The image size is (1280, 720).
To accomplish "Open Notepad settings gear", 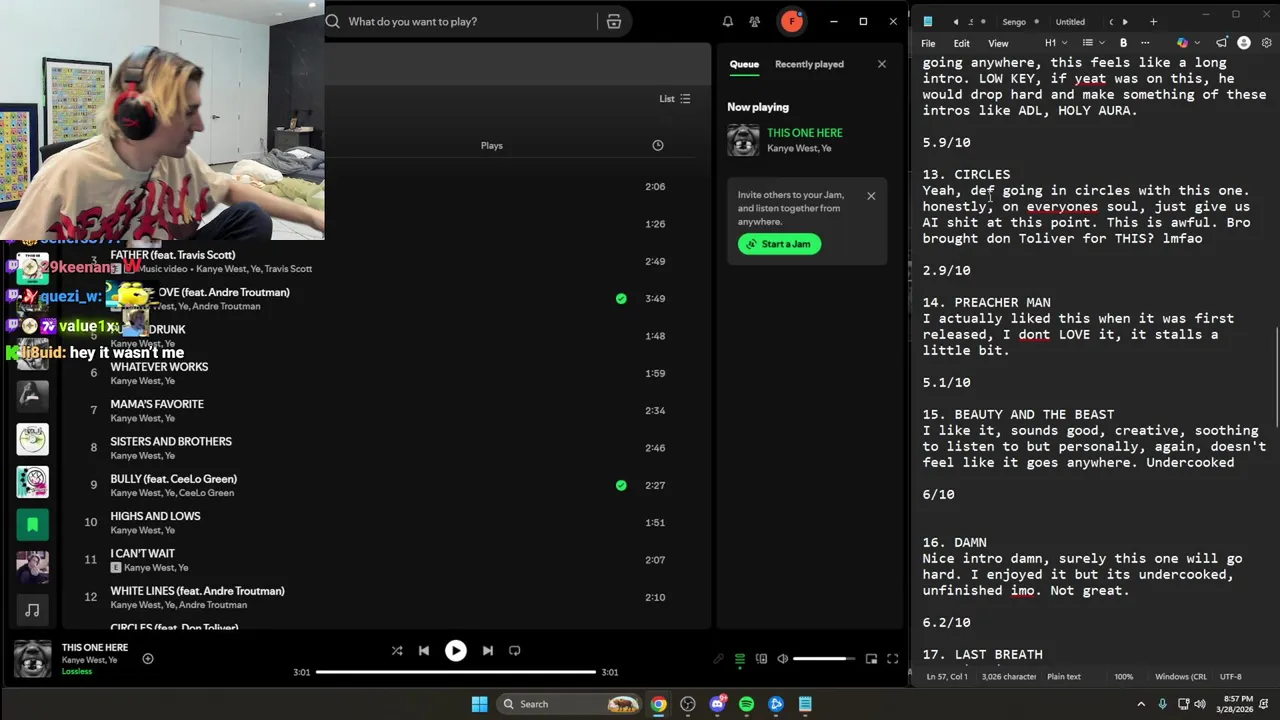I will [1267, 43].
